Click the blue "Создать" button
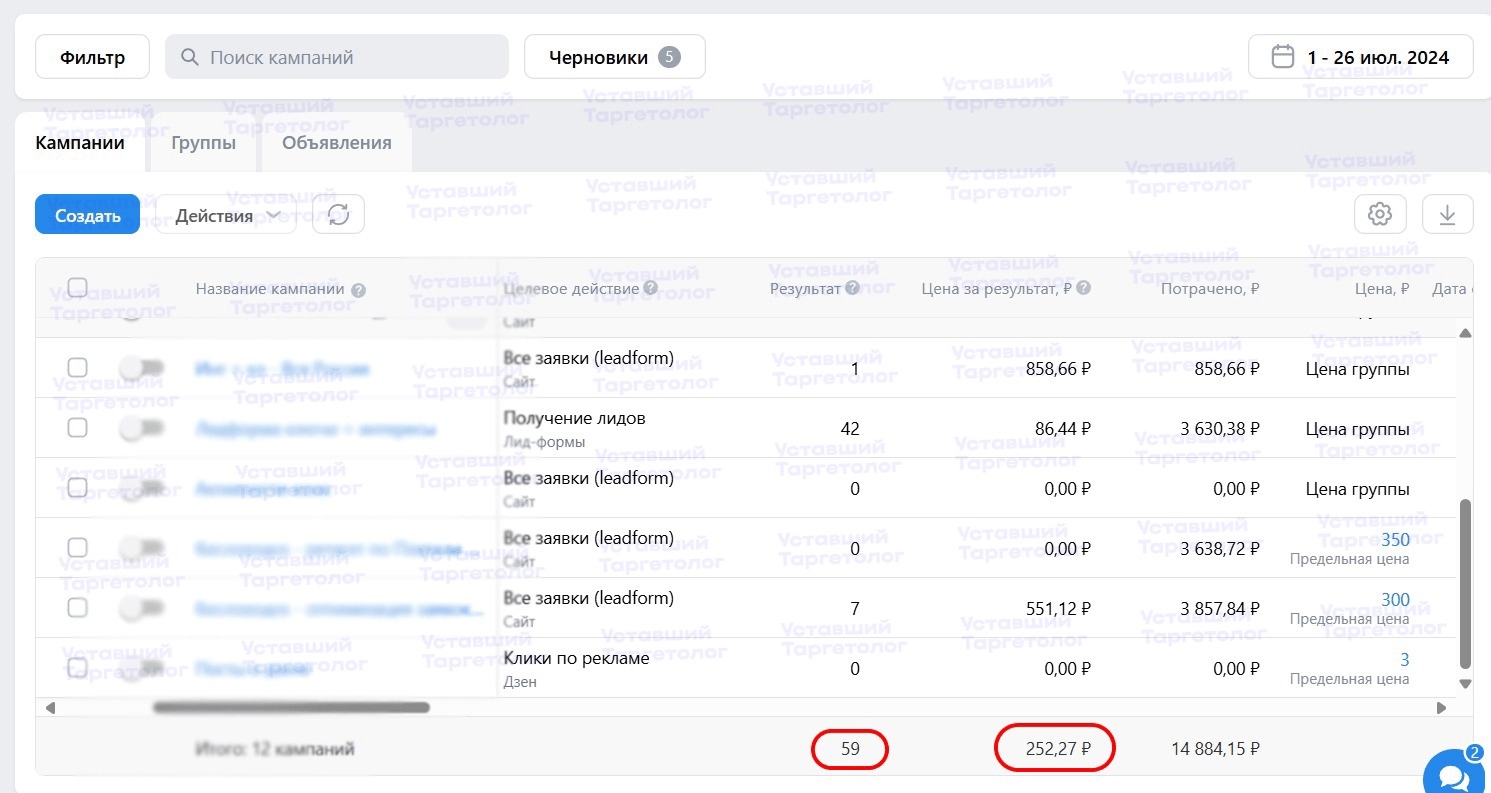 tap(87, 215)
